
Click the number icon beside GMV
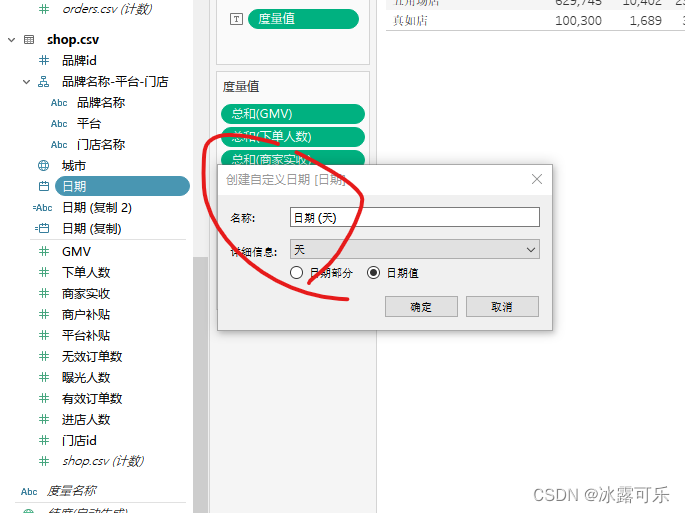tap(44, 251)
